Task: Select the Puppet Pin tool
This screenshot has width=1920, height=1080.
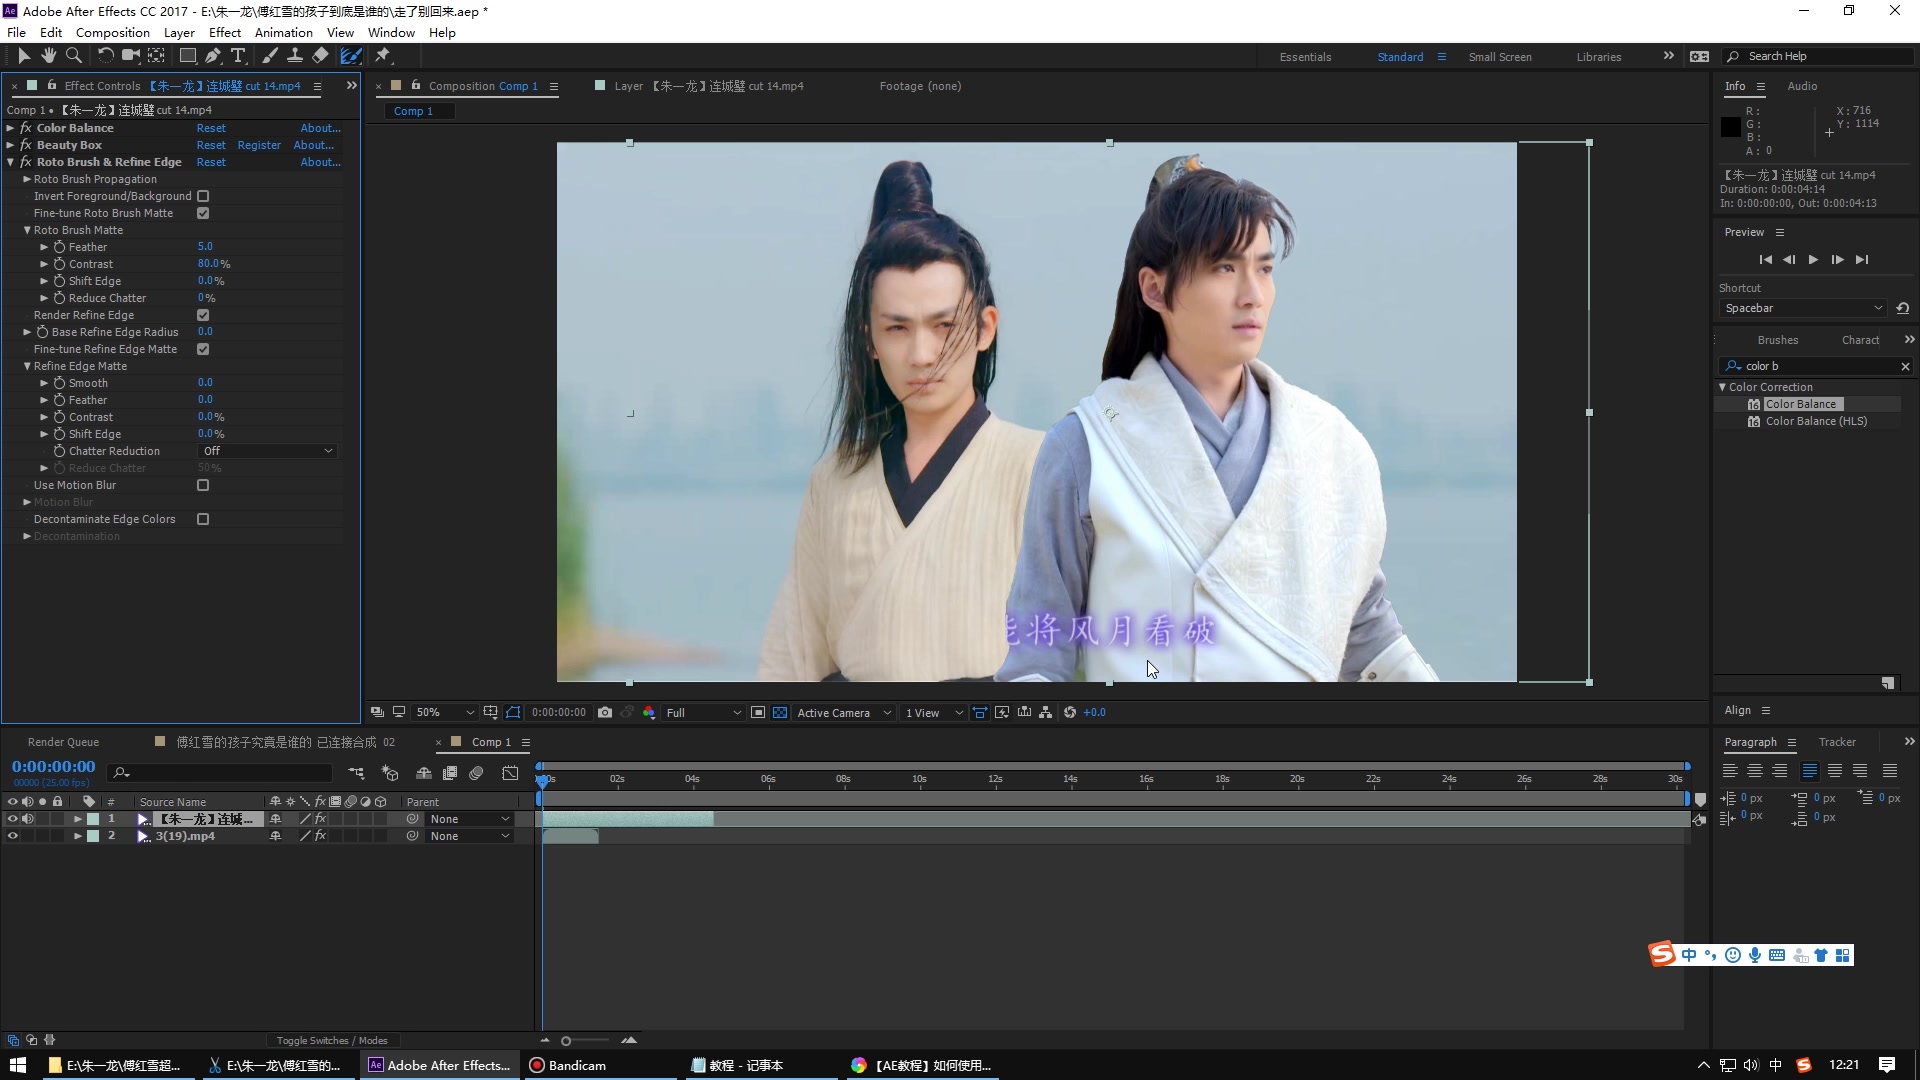Action: (383, 56)
